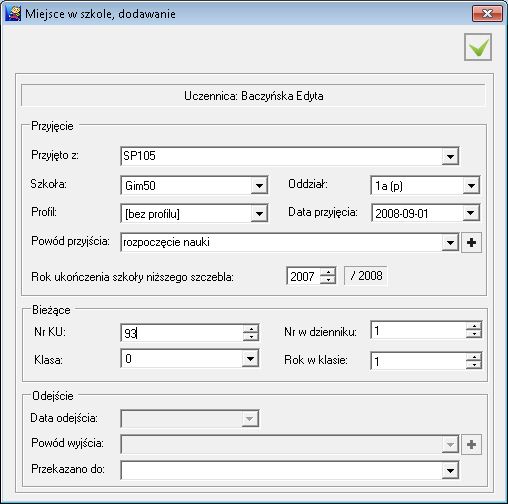Expand the Powód przyjścia dropdown
The image size is (508, 504).
point(450,242)
